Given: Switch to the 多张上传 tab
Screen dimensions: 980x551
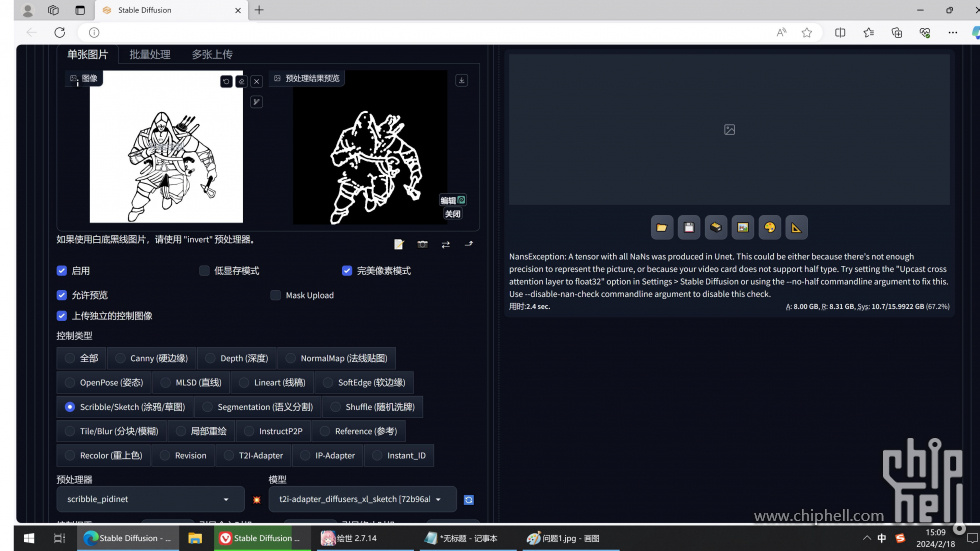Looking at the screenshot, I should 212,54.
